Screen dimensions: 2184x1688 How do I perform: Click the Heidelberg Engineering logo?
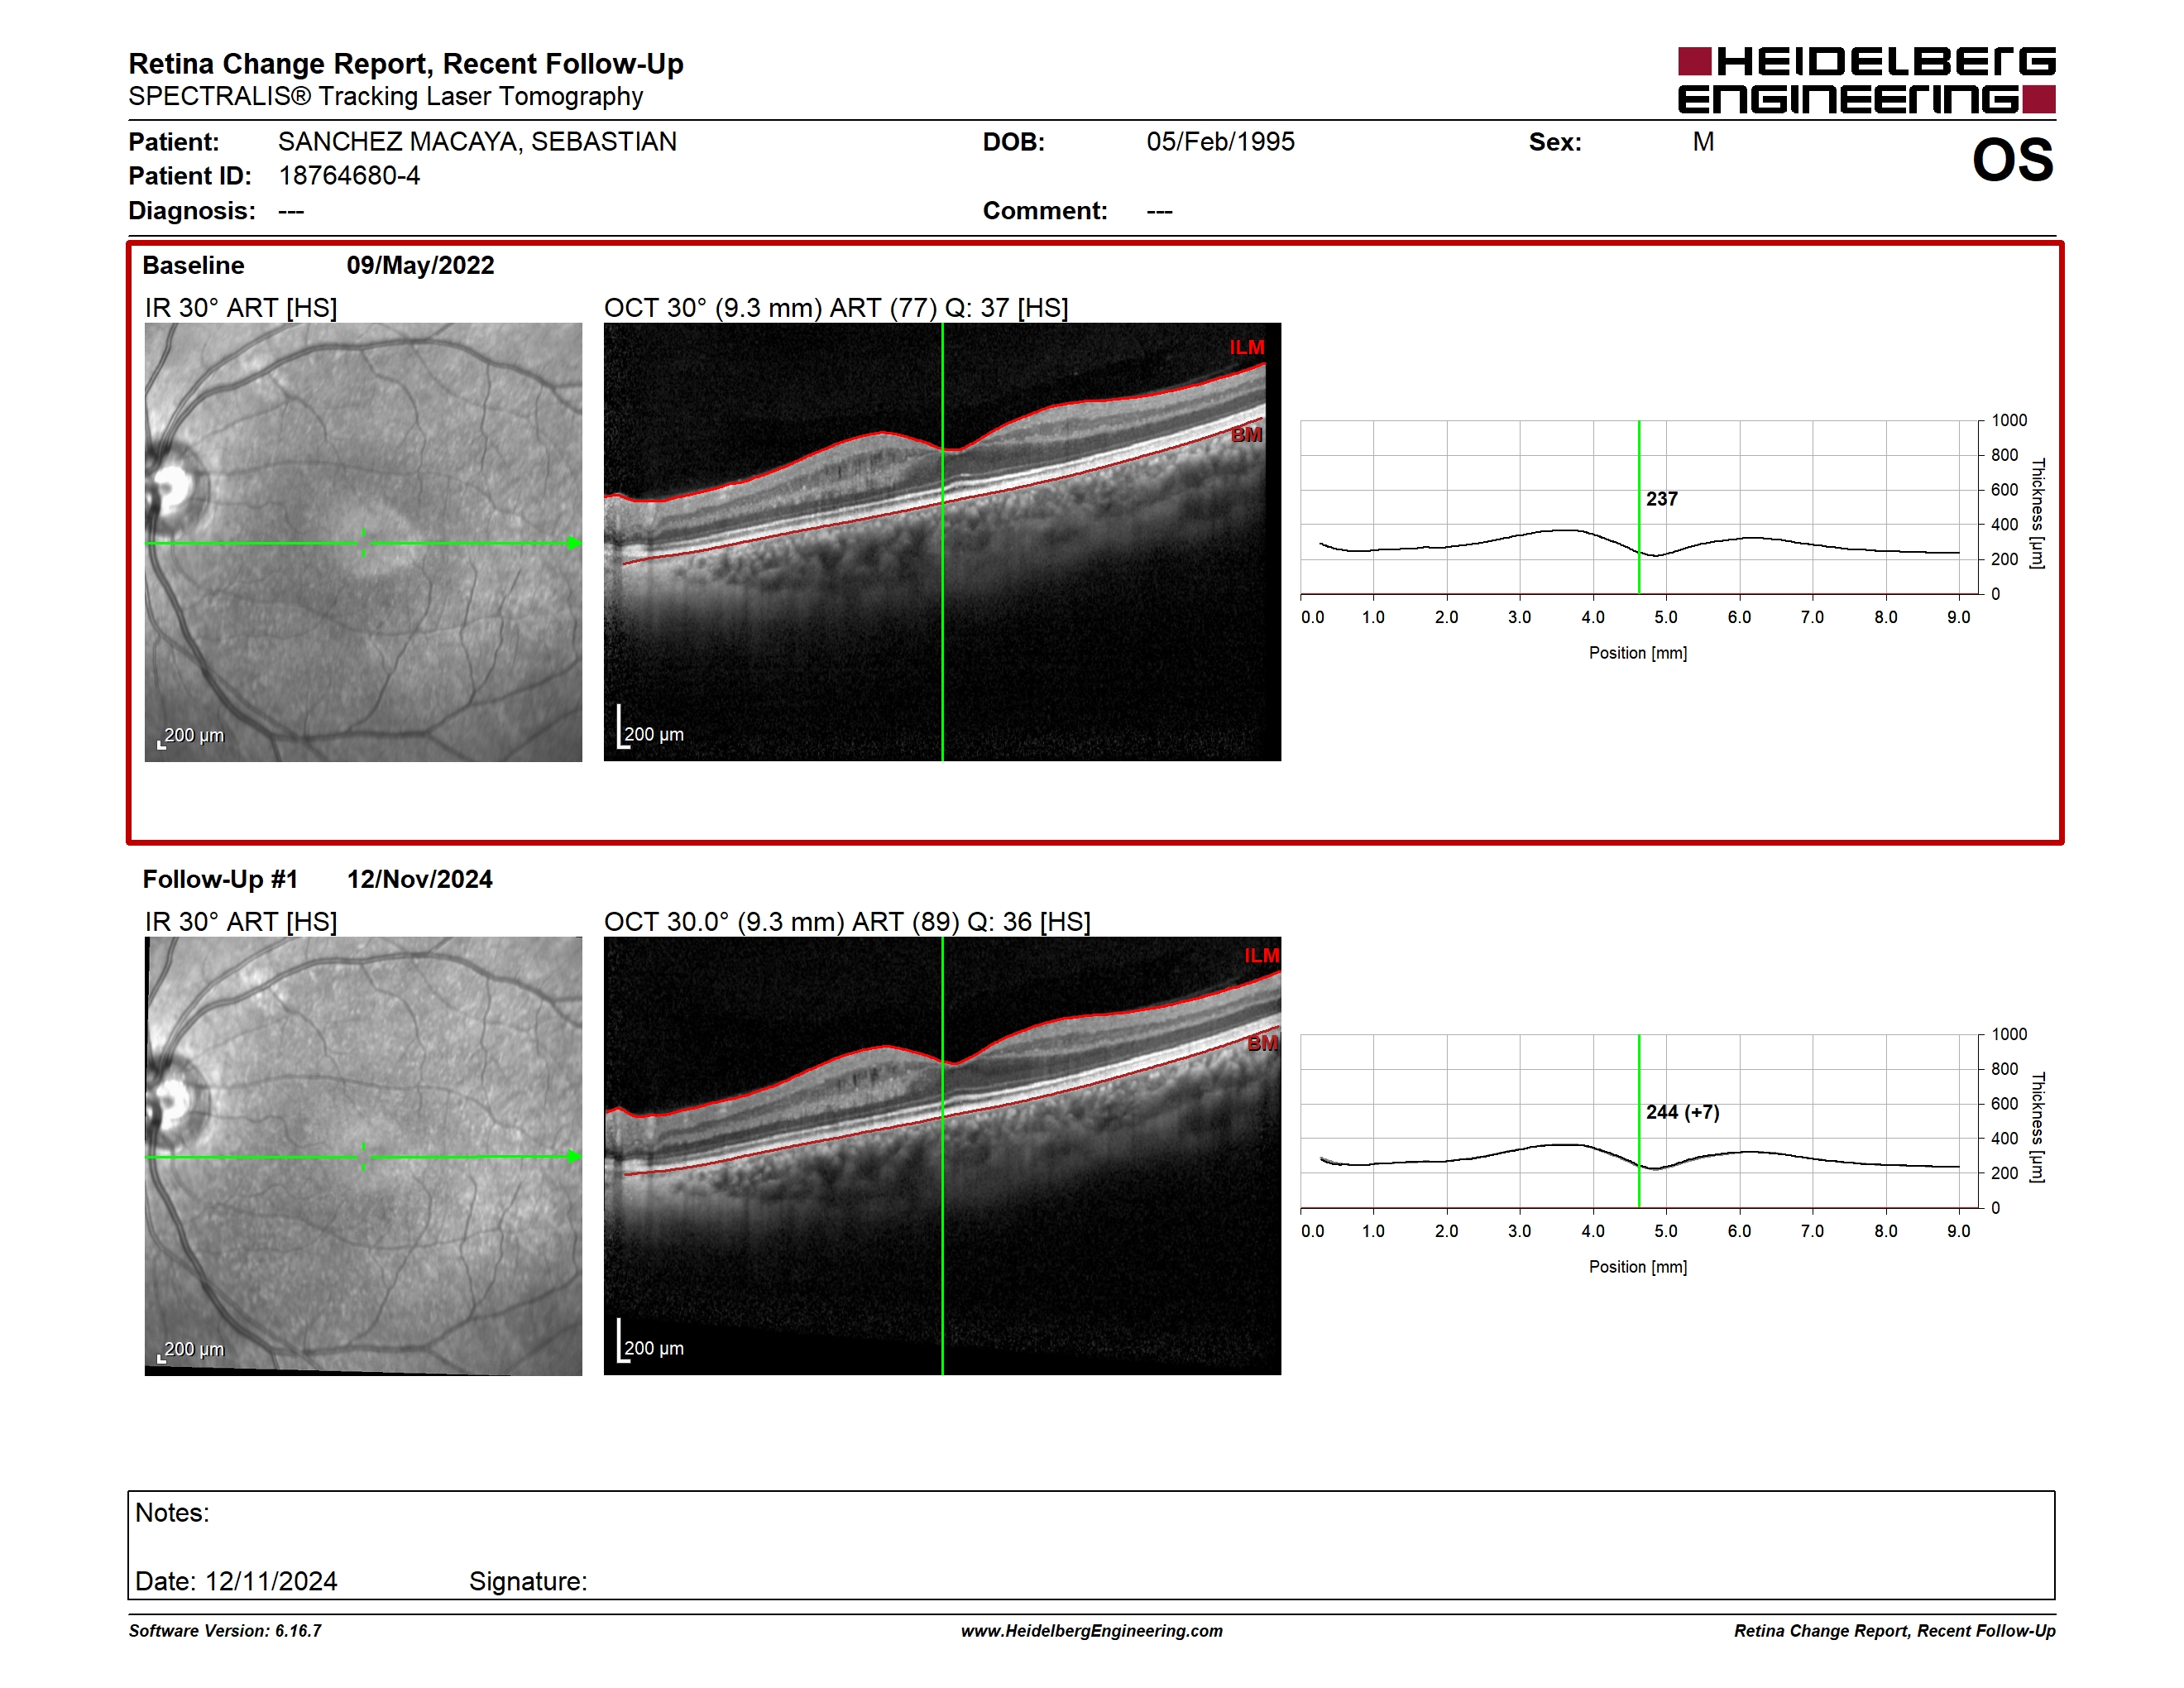(1866, 80)
